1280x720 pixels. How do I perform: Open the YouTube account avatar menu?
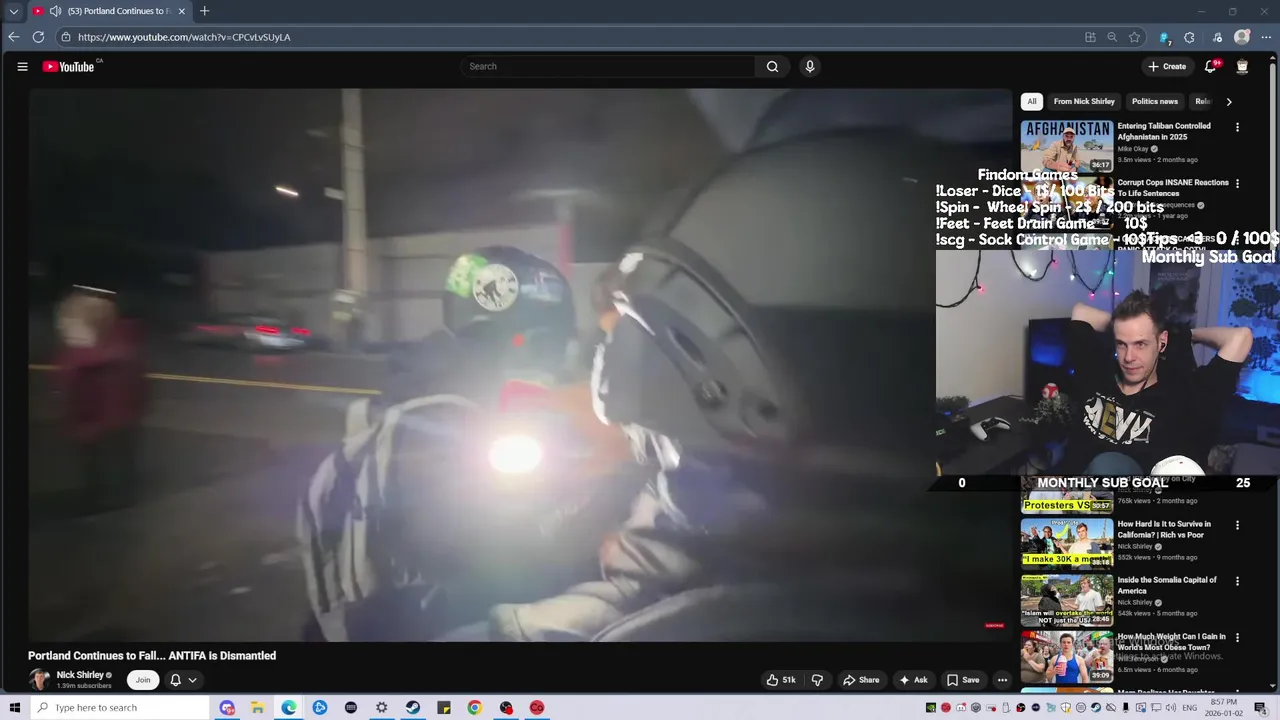[1242, 67]
